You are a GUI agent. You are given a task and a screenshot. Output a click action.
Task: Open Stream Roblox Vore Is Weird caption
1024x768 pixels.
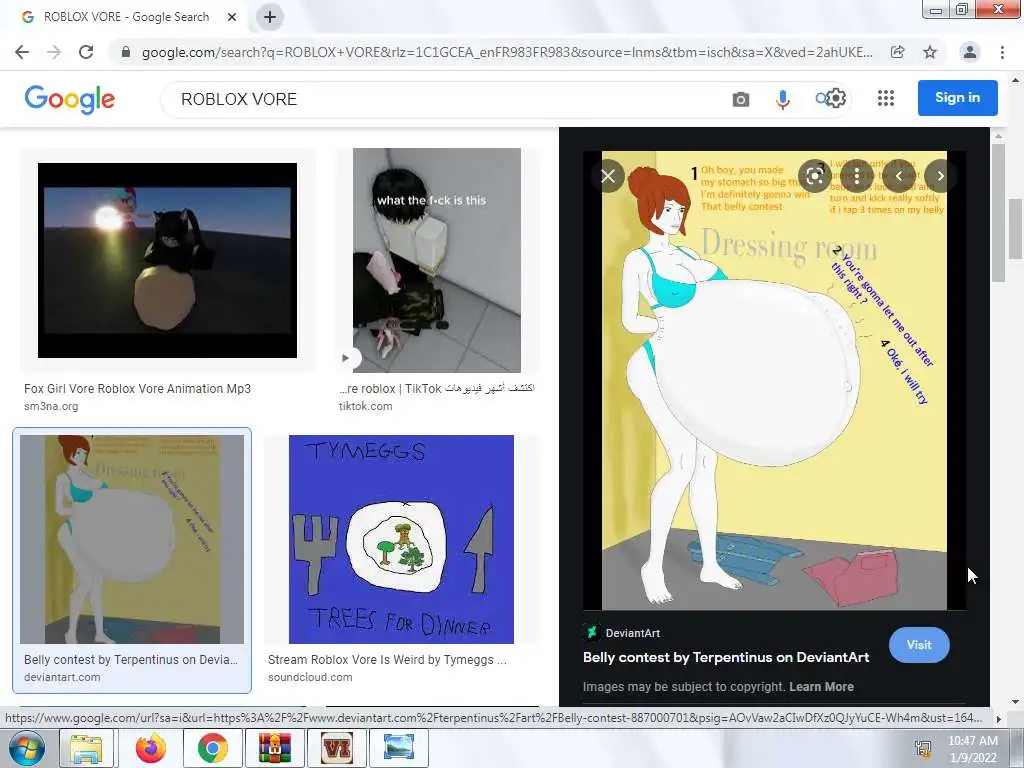click(x=387, y=660)
